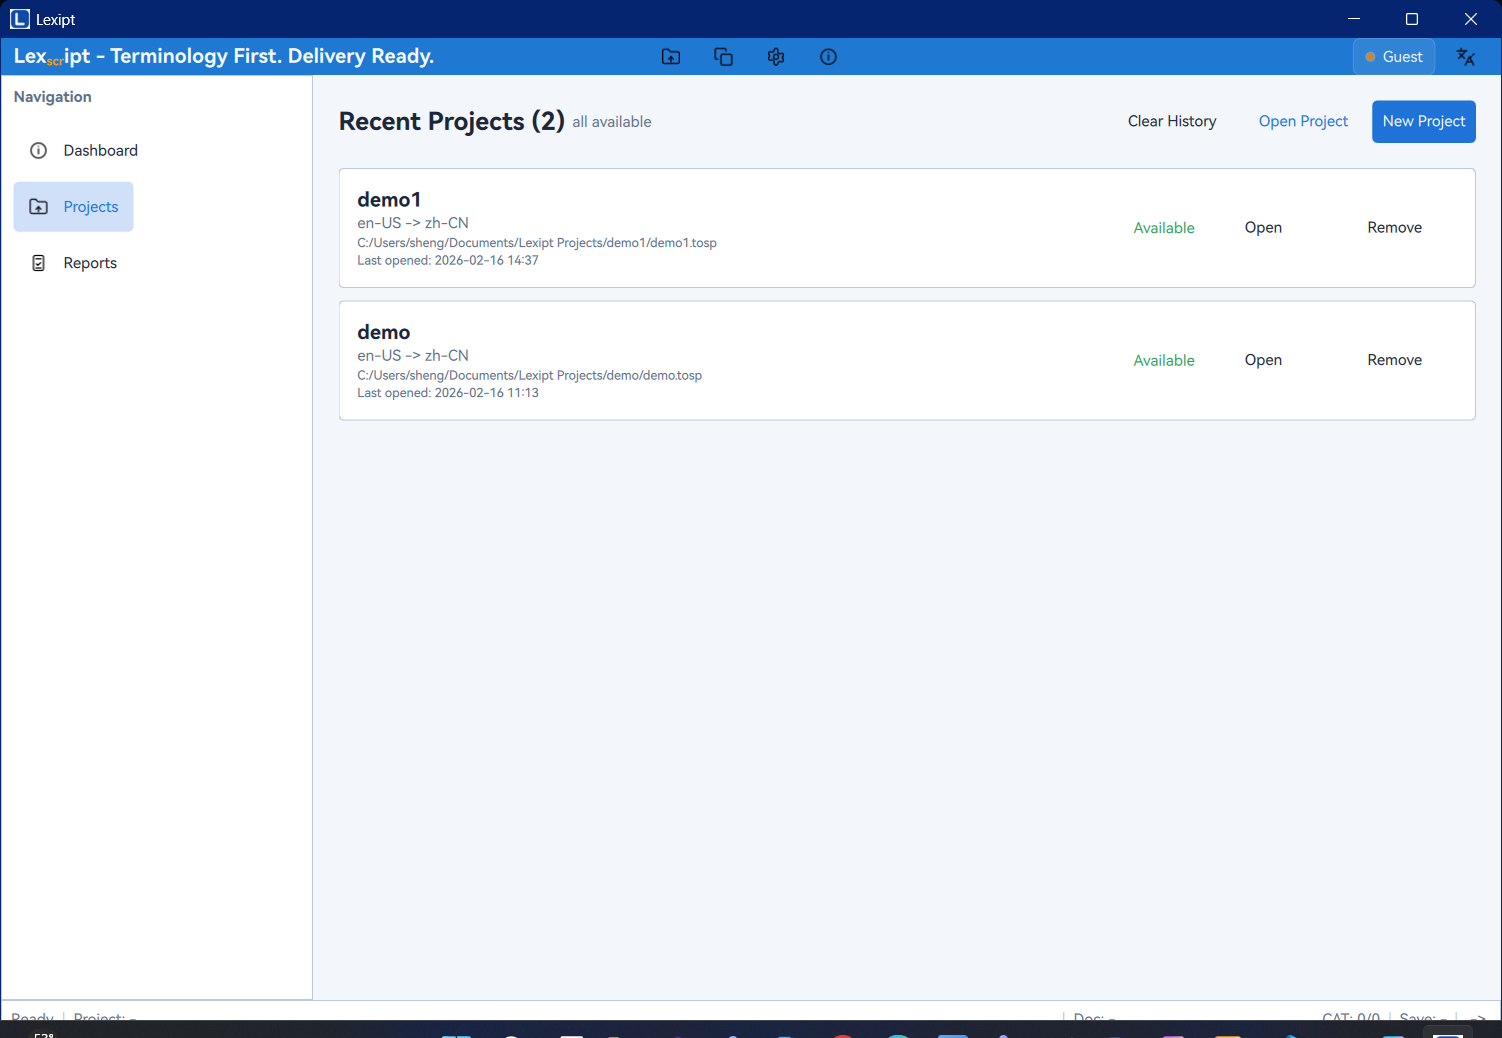Select the Reports navigation item
Screen dimensions: 1502x1038
[x=90, y=263]
